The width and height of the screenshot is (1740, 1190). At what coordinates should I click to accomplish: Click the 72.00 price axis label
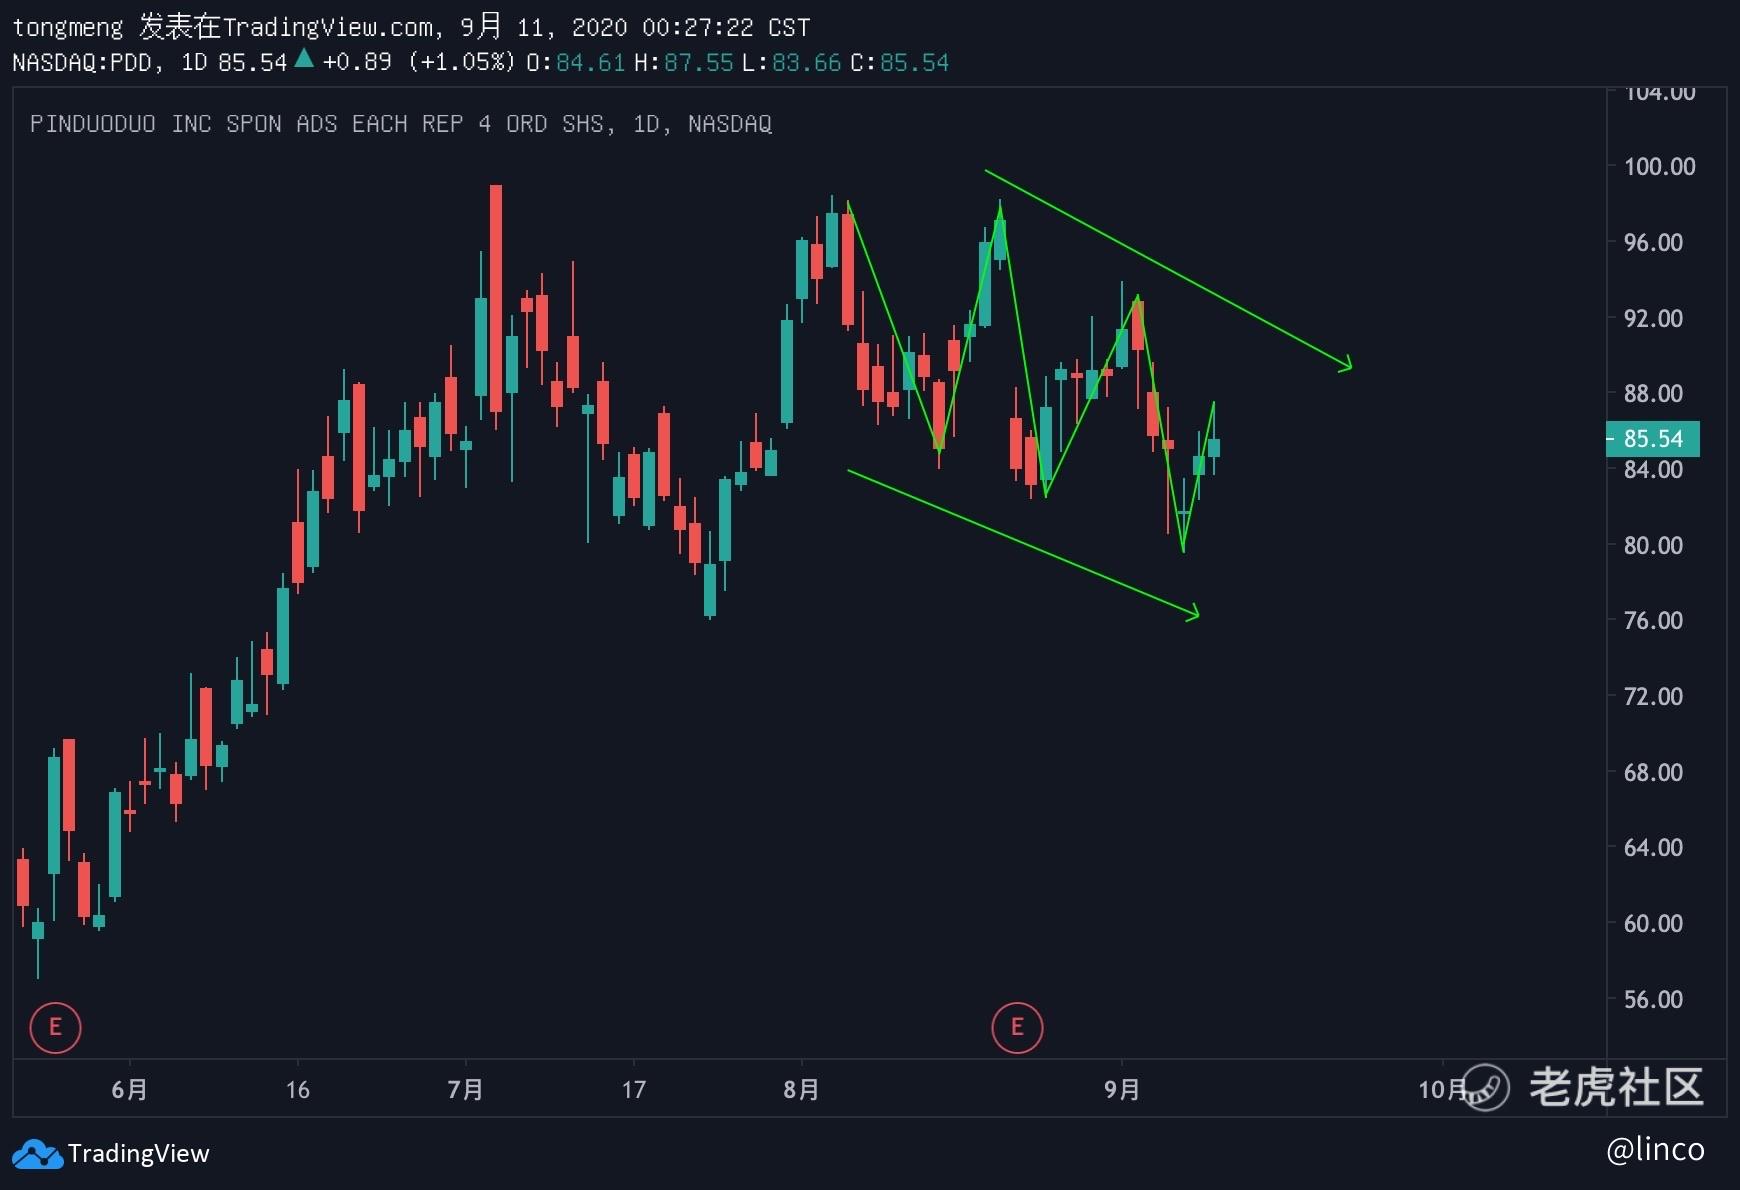tap(1653, 696)
